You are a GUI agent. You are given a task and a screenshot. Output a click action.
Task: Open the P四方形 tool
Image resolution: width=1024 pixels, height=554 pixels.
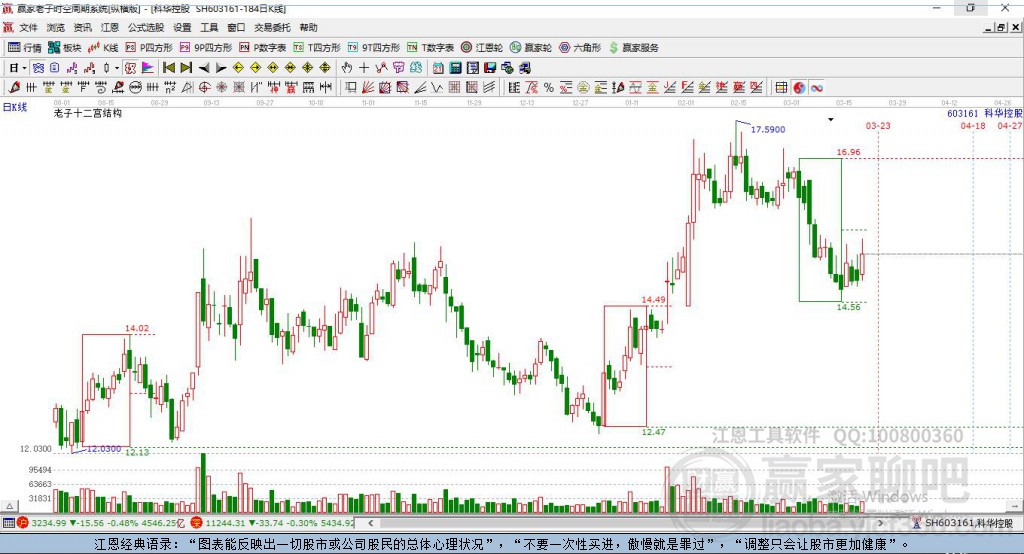149,48
